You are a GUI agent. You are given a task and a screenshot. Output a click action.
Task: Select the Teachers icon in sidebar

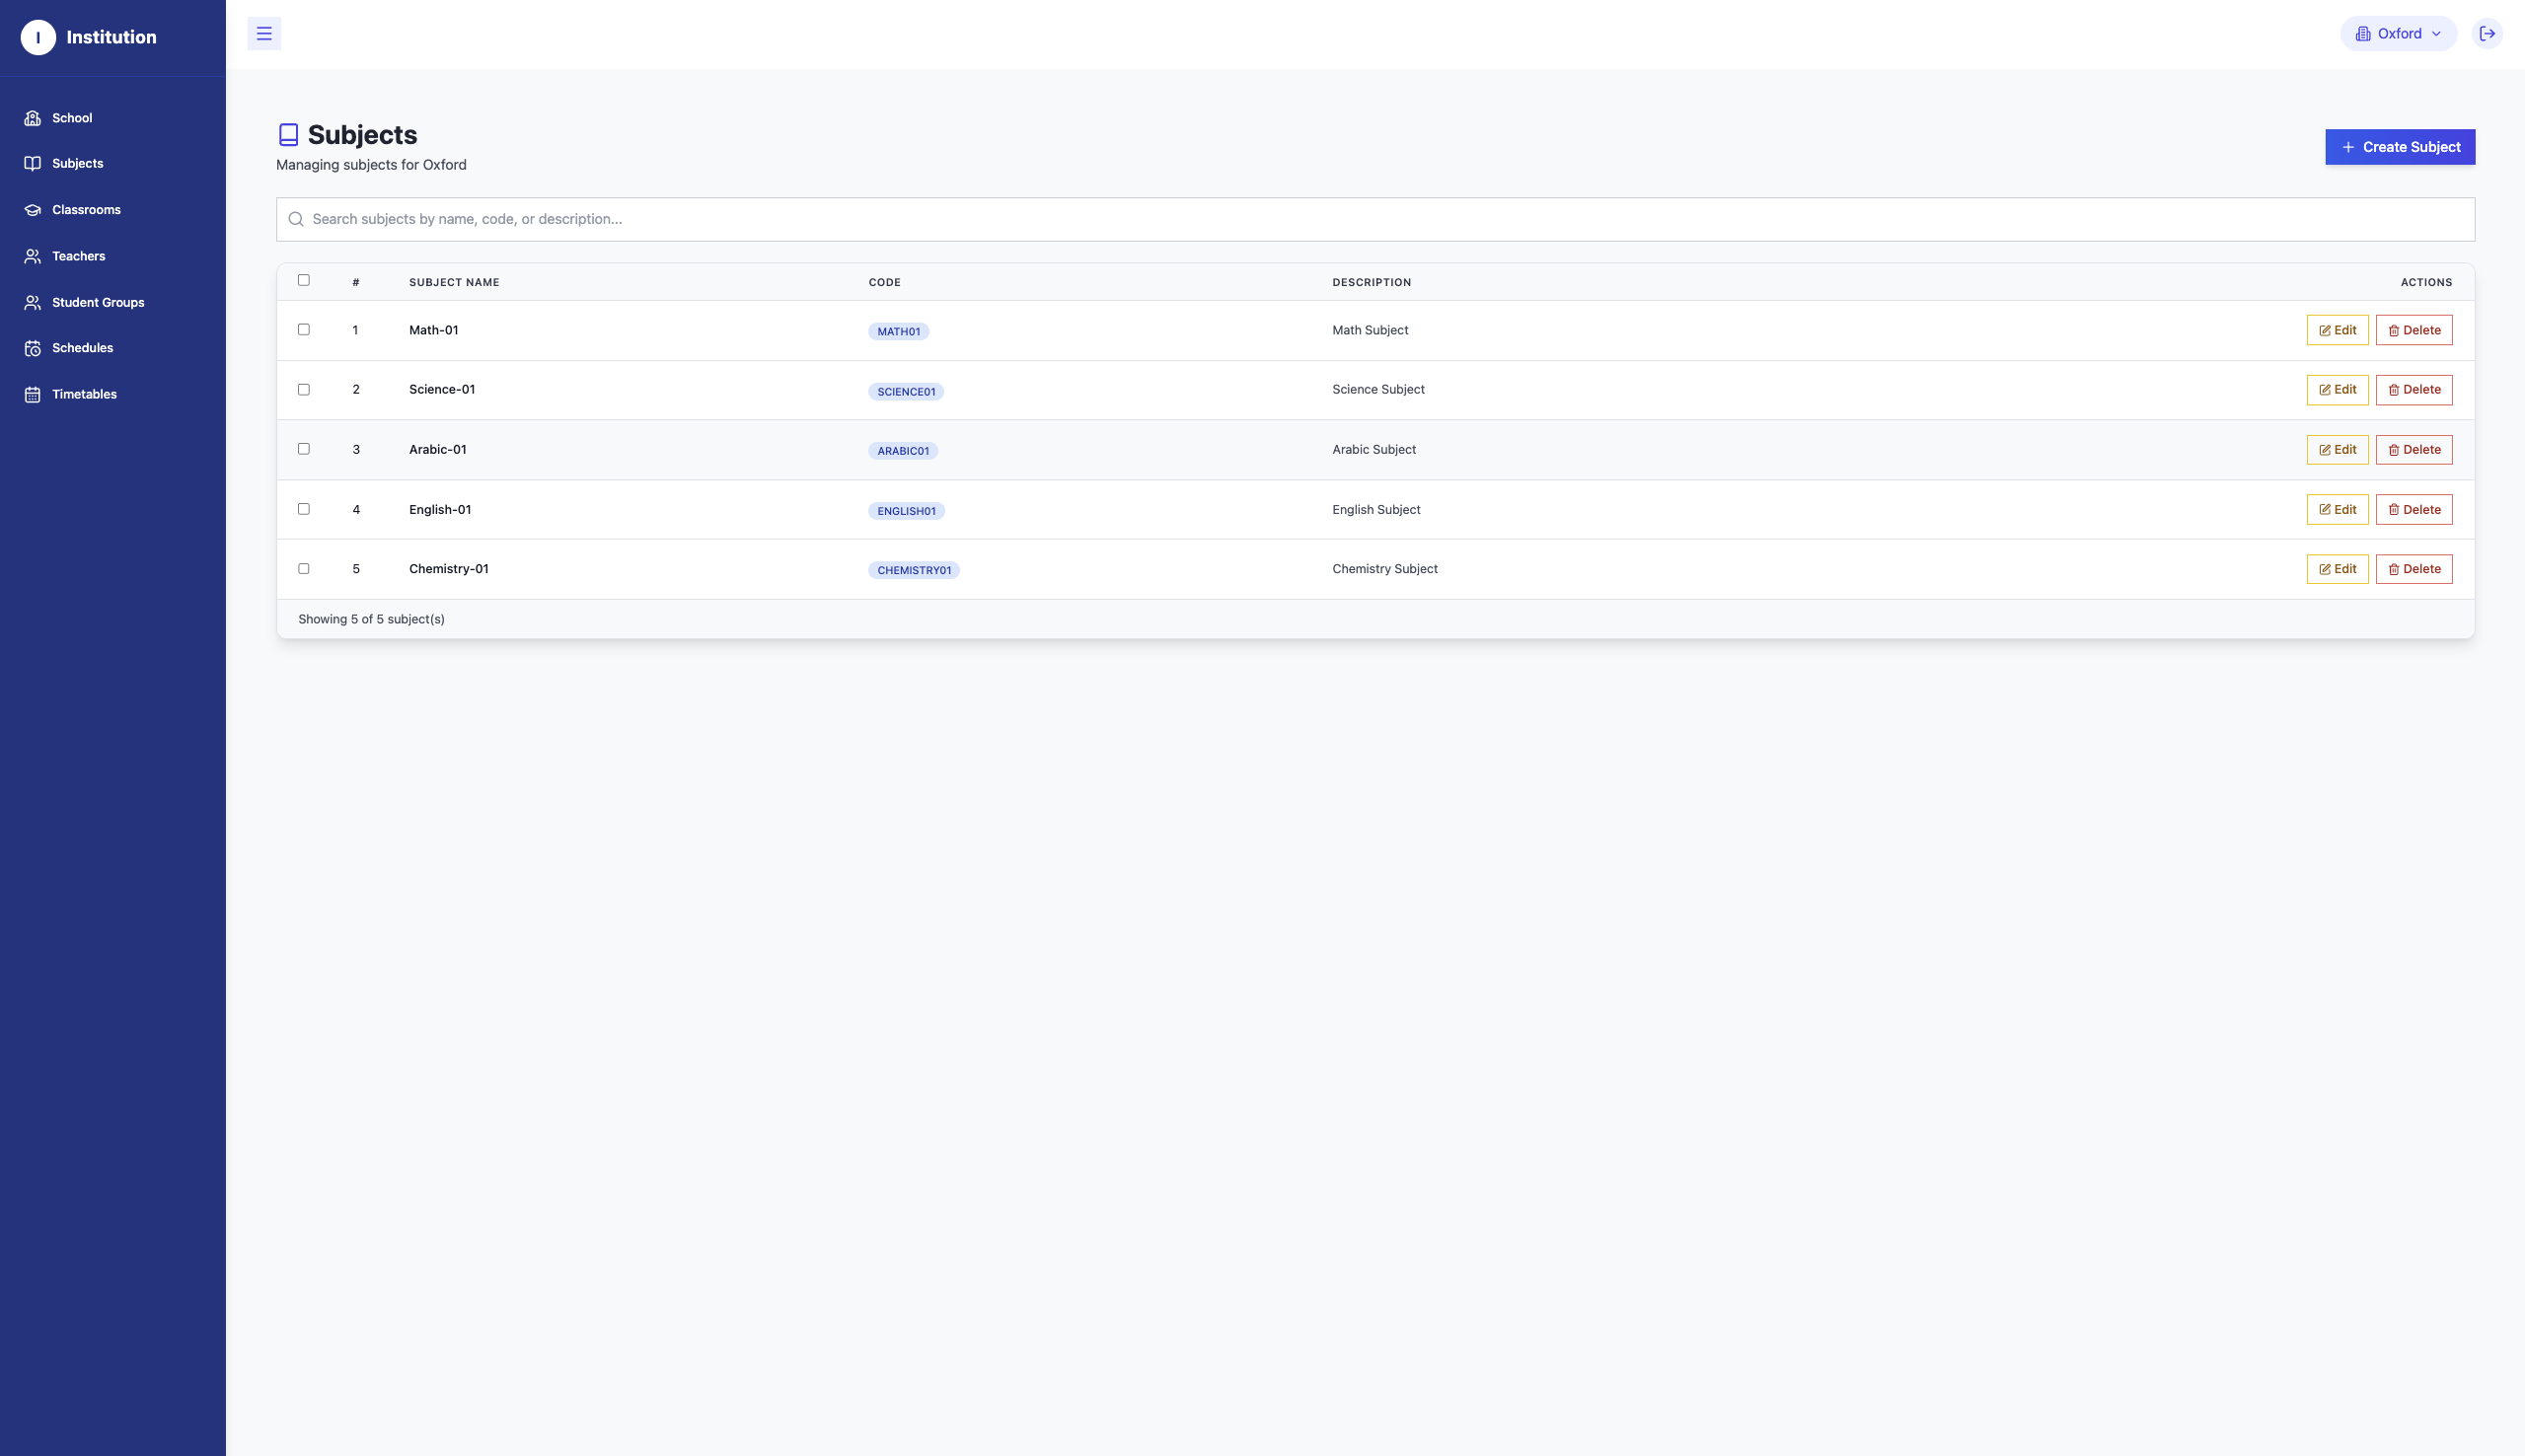click(x=33, y=255)
